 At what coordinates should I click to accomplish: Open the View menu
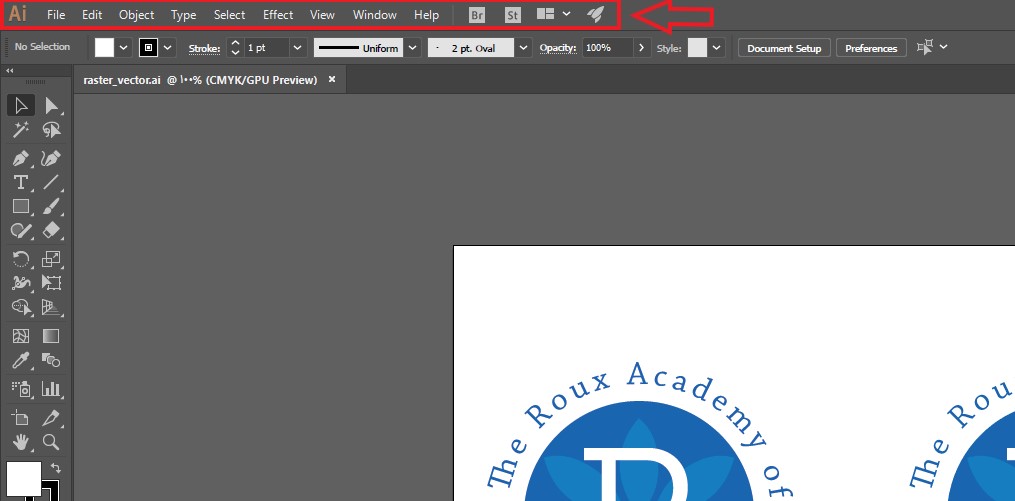click(x=322, y=15)
